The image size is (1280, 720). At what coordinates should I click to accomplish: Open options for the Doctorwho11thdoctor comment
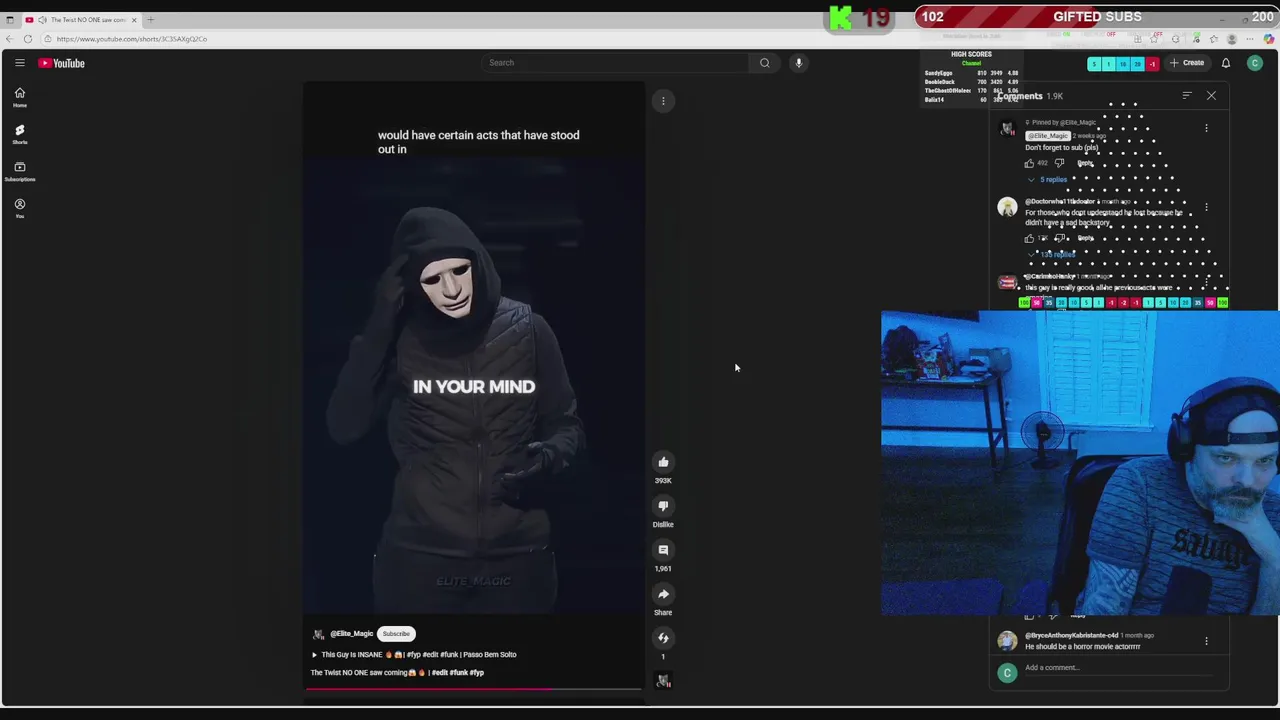1206,207
